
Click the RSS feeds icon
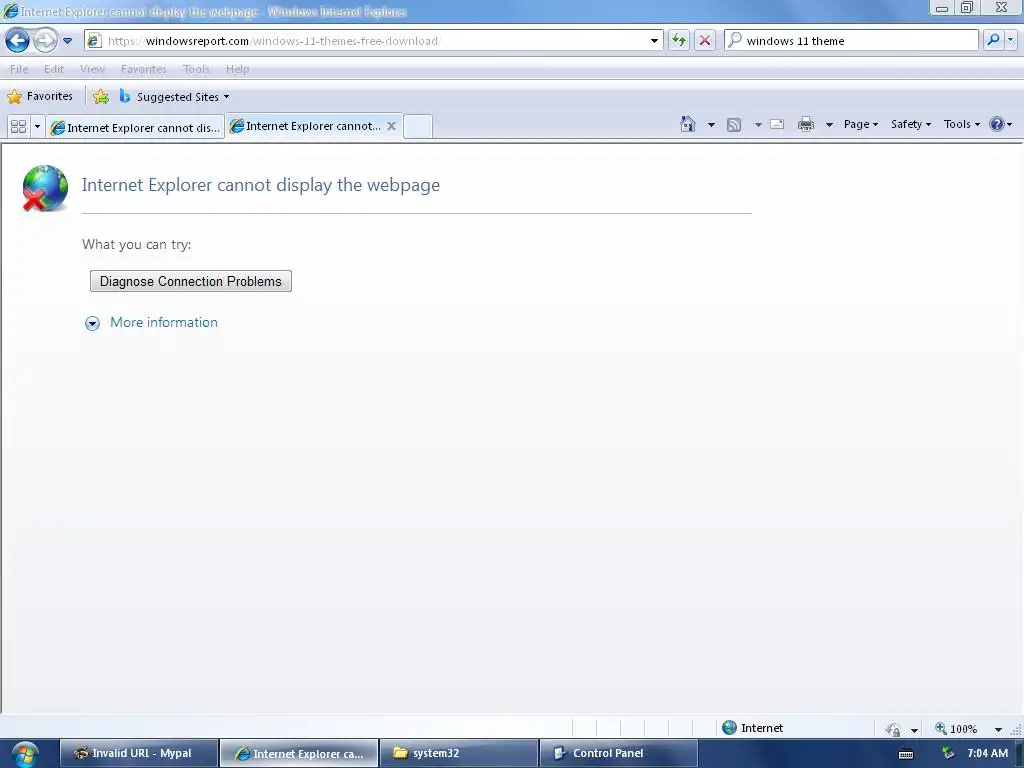pyautogui.click(x=734, y=125)
